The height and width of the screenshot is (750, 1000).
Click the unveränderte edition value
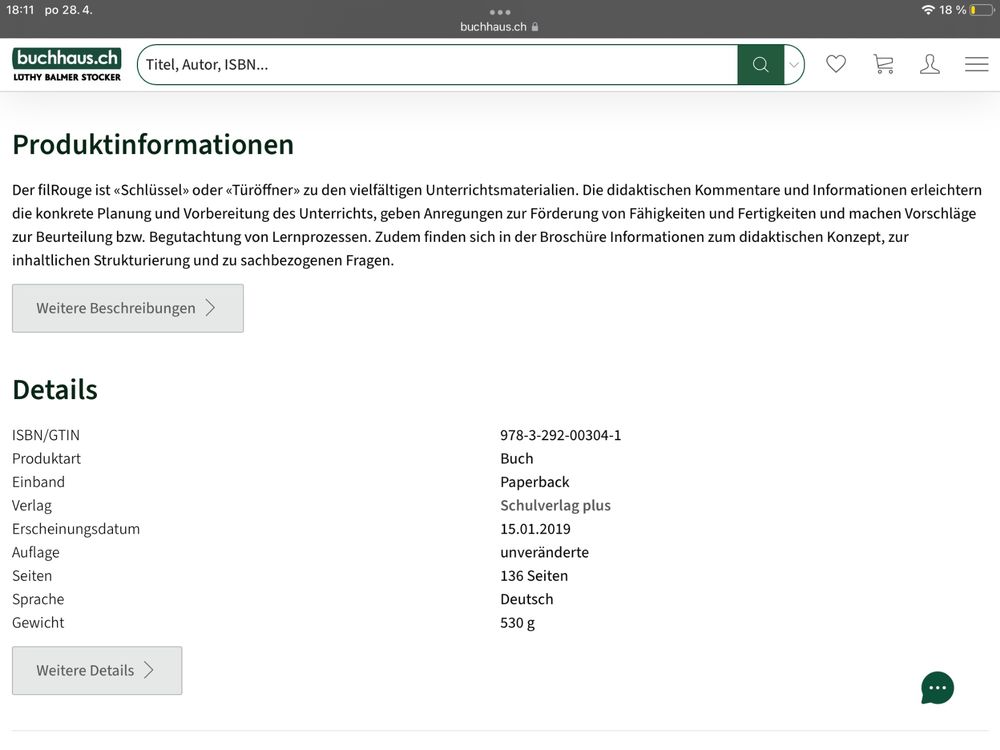point(544,552)
